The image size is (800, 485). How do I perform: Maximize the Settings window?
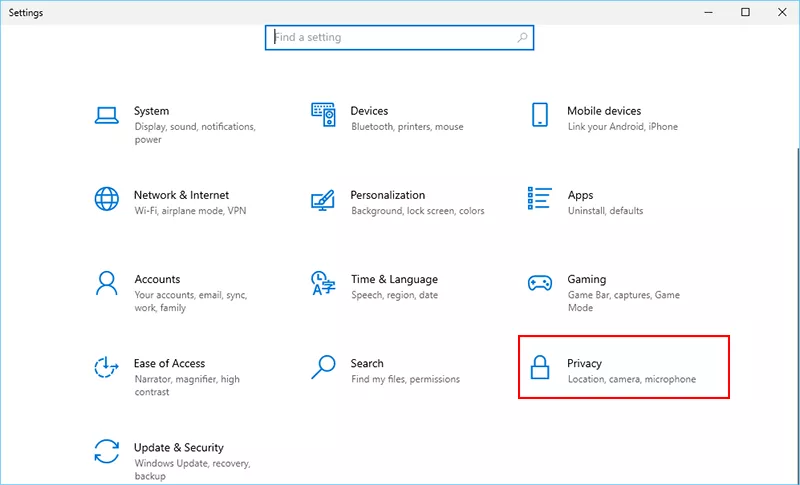(x=745, y=12)
